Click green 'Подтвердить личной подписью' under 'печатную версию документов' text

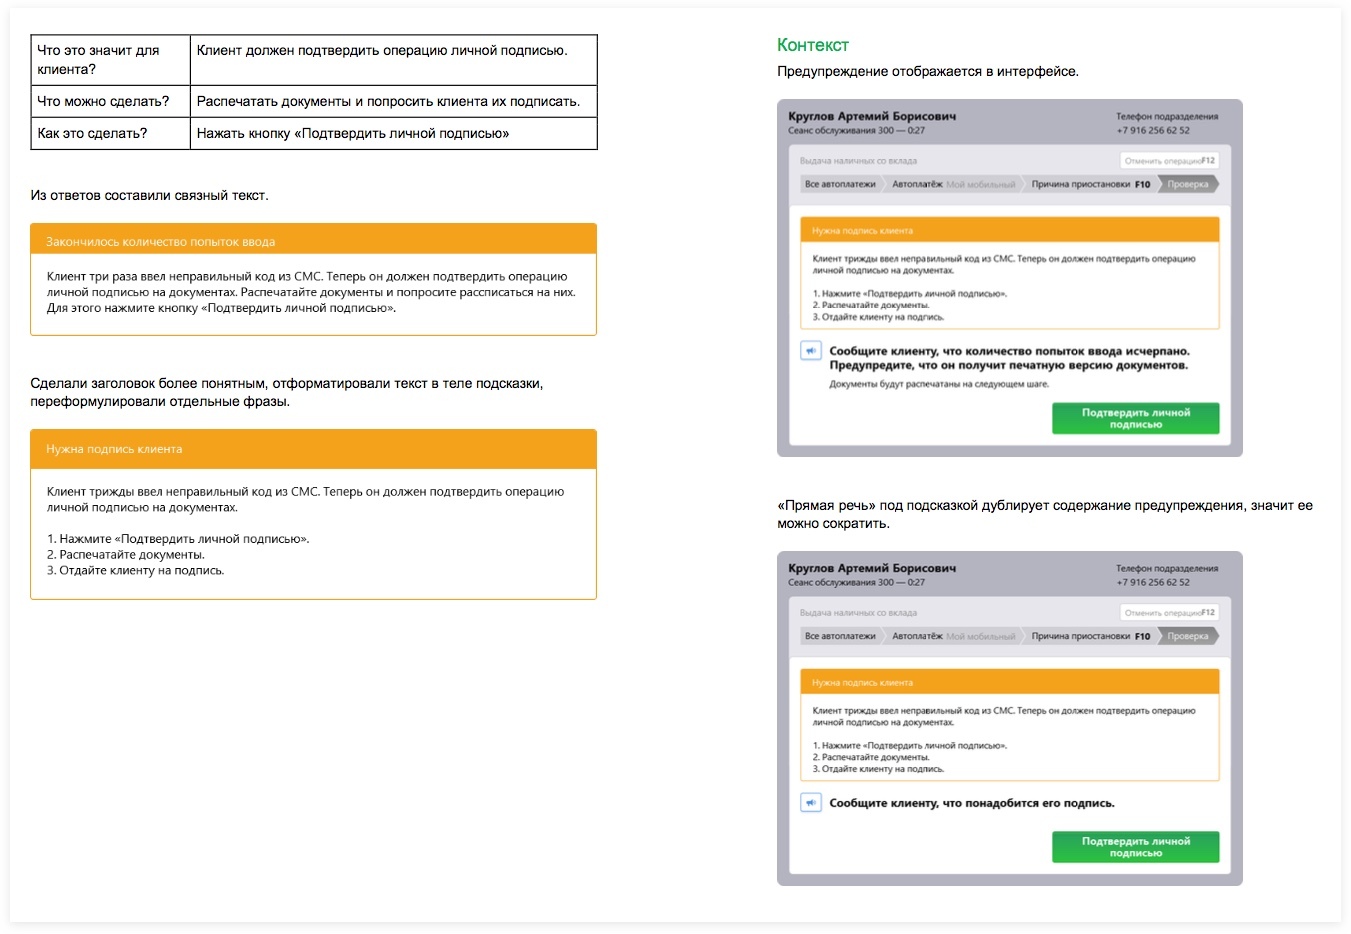[x=1135, y=418]
